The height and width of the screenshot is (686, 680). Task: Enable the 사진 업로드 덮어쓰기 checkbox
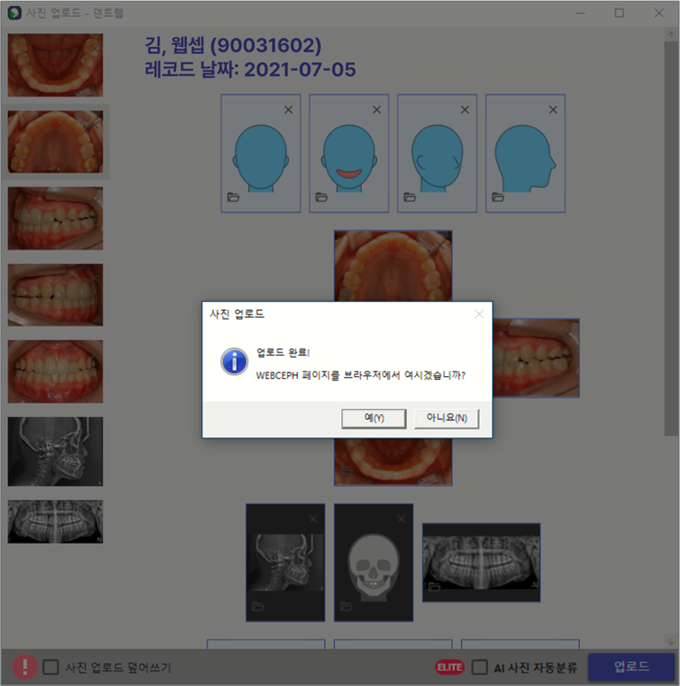[51, 667]
